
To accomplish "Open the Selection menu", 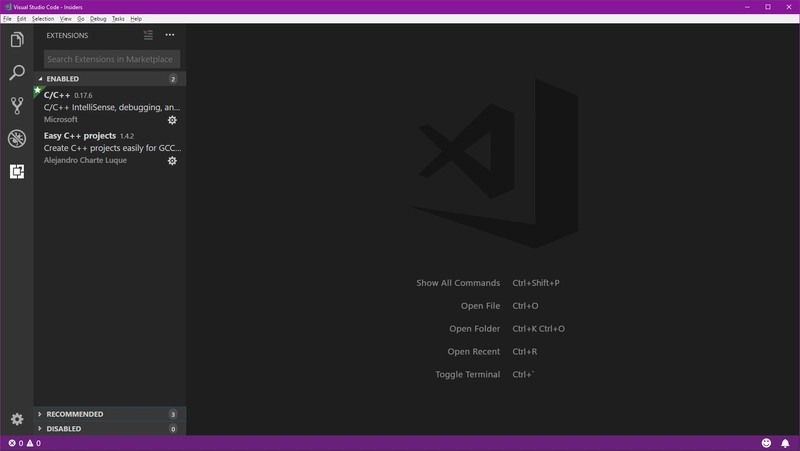I will click(43, 19).
